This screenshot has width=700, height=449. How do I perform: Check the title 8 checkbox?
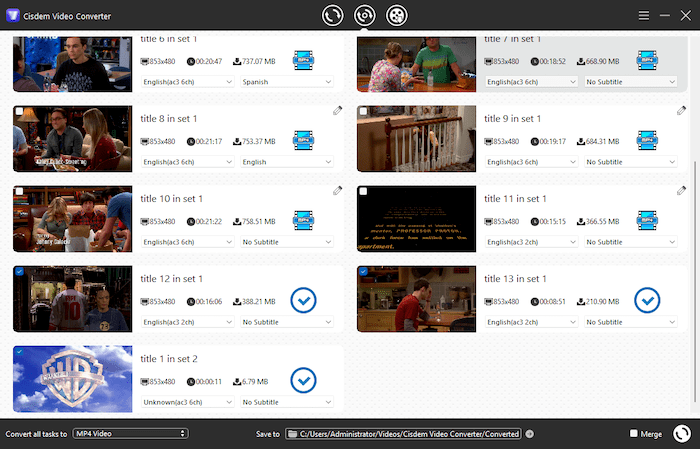(19, 111)
